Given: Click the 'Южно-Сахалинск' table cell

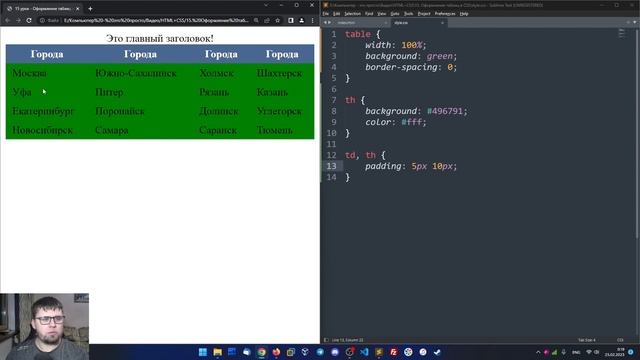Looking at the screenshot, I should [136, 73].
